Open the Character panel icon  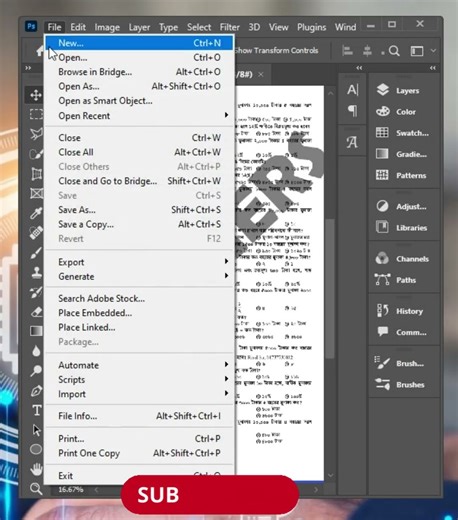tap(352, 90)
